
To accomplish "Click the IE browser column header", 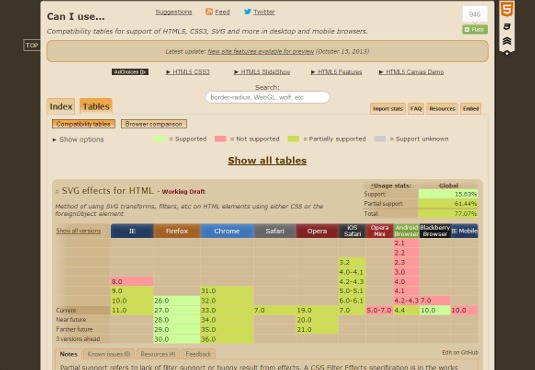I will [132, 231].
